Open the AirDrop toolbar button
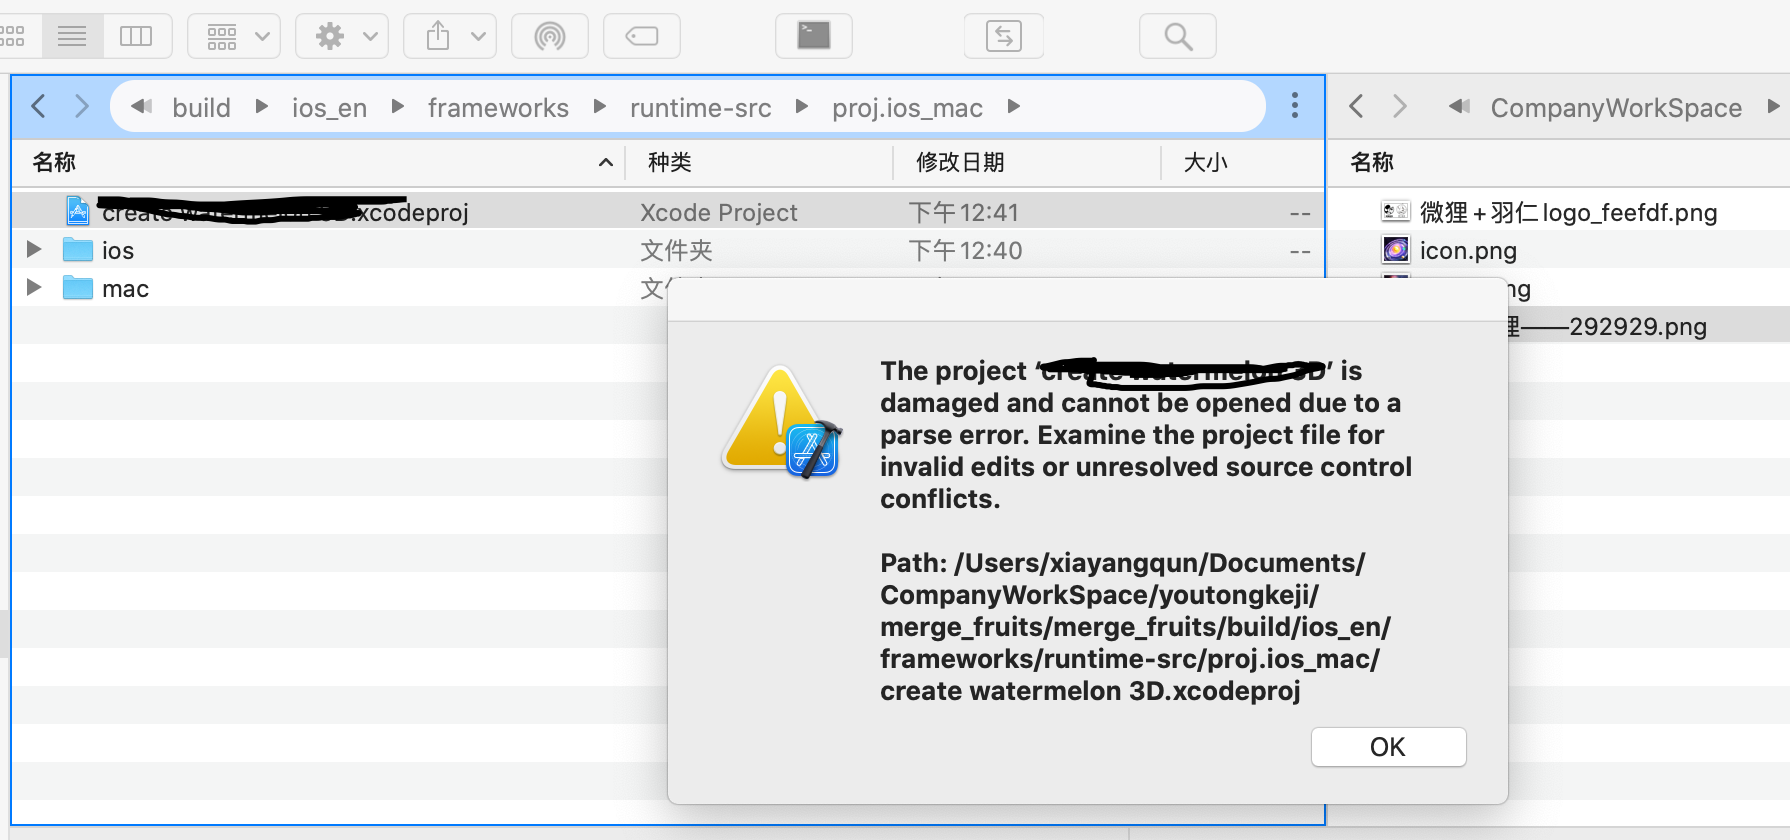Image resolution: width=1790 pixels, height=840 pixels. pos(549,37)
